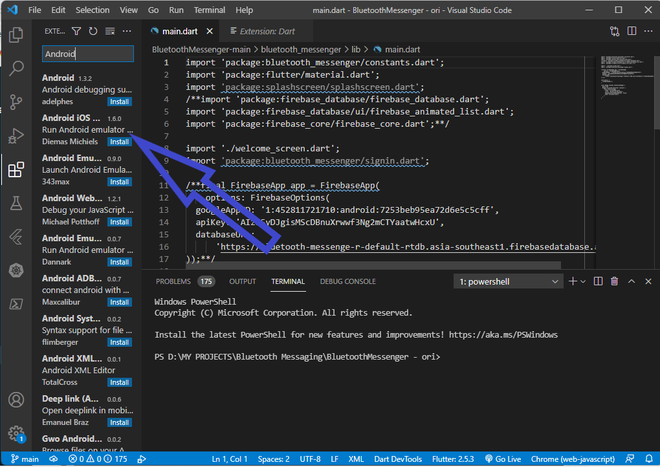
Task: Install Android iOS Emulator by Diemas Michiels
Action: coord(120,141)
